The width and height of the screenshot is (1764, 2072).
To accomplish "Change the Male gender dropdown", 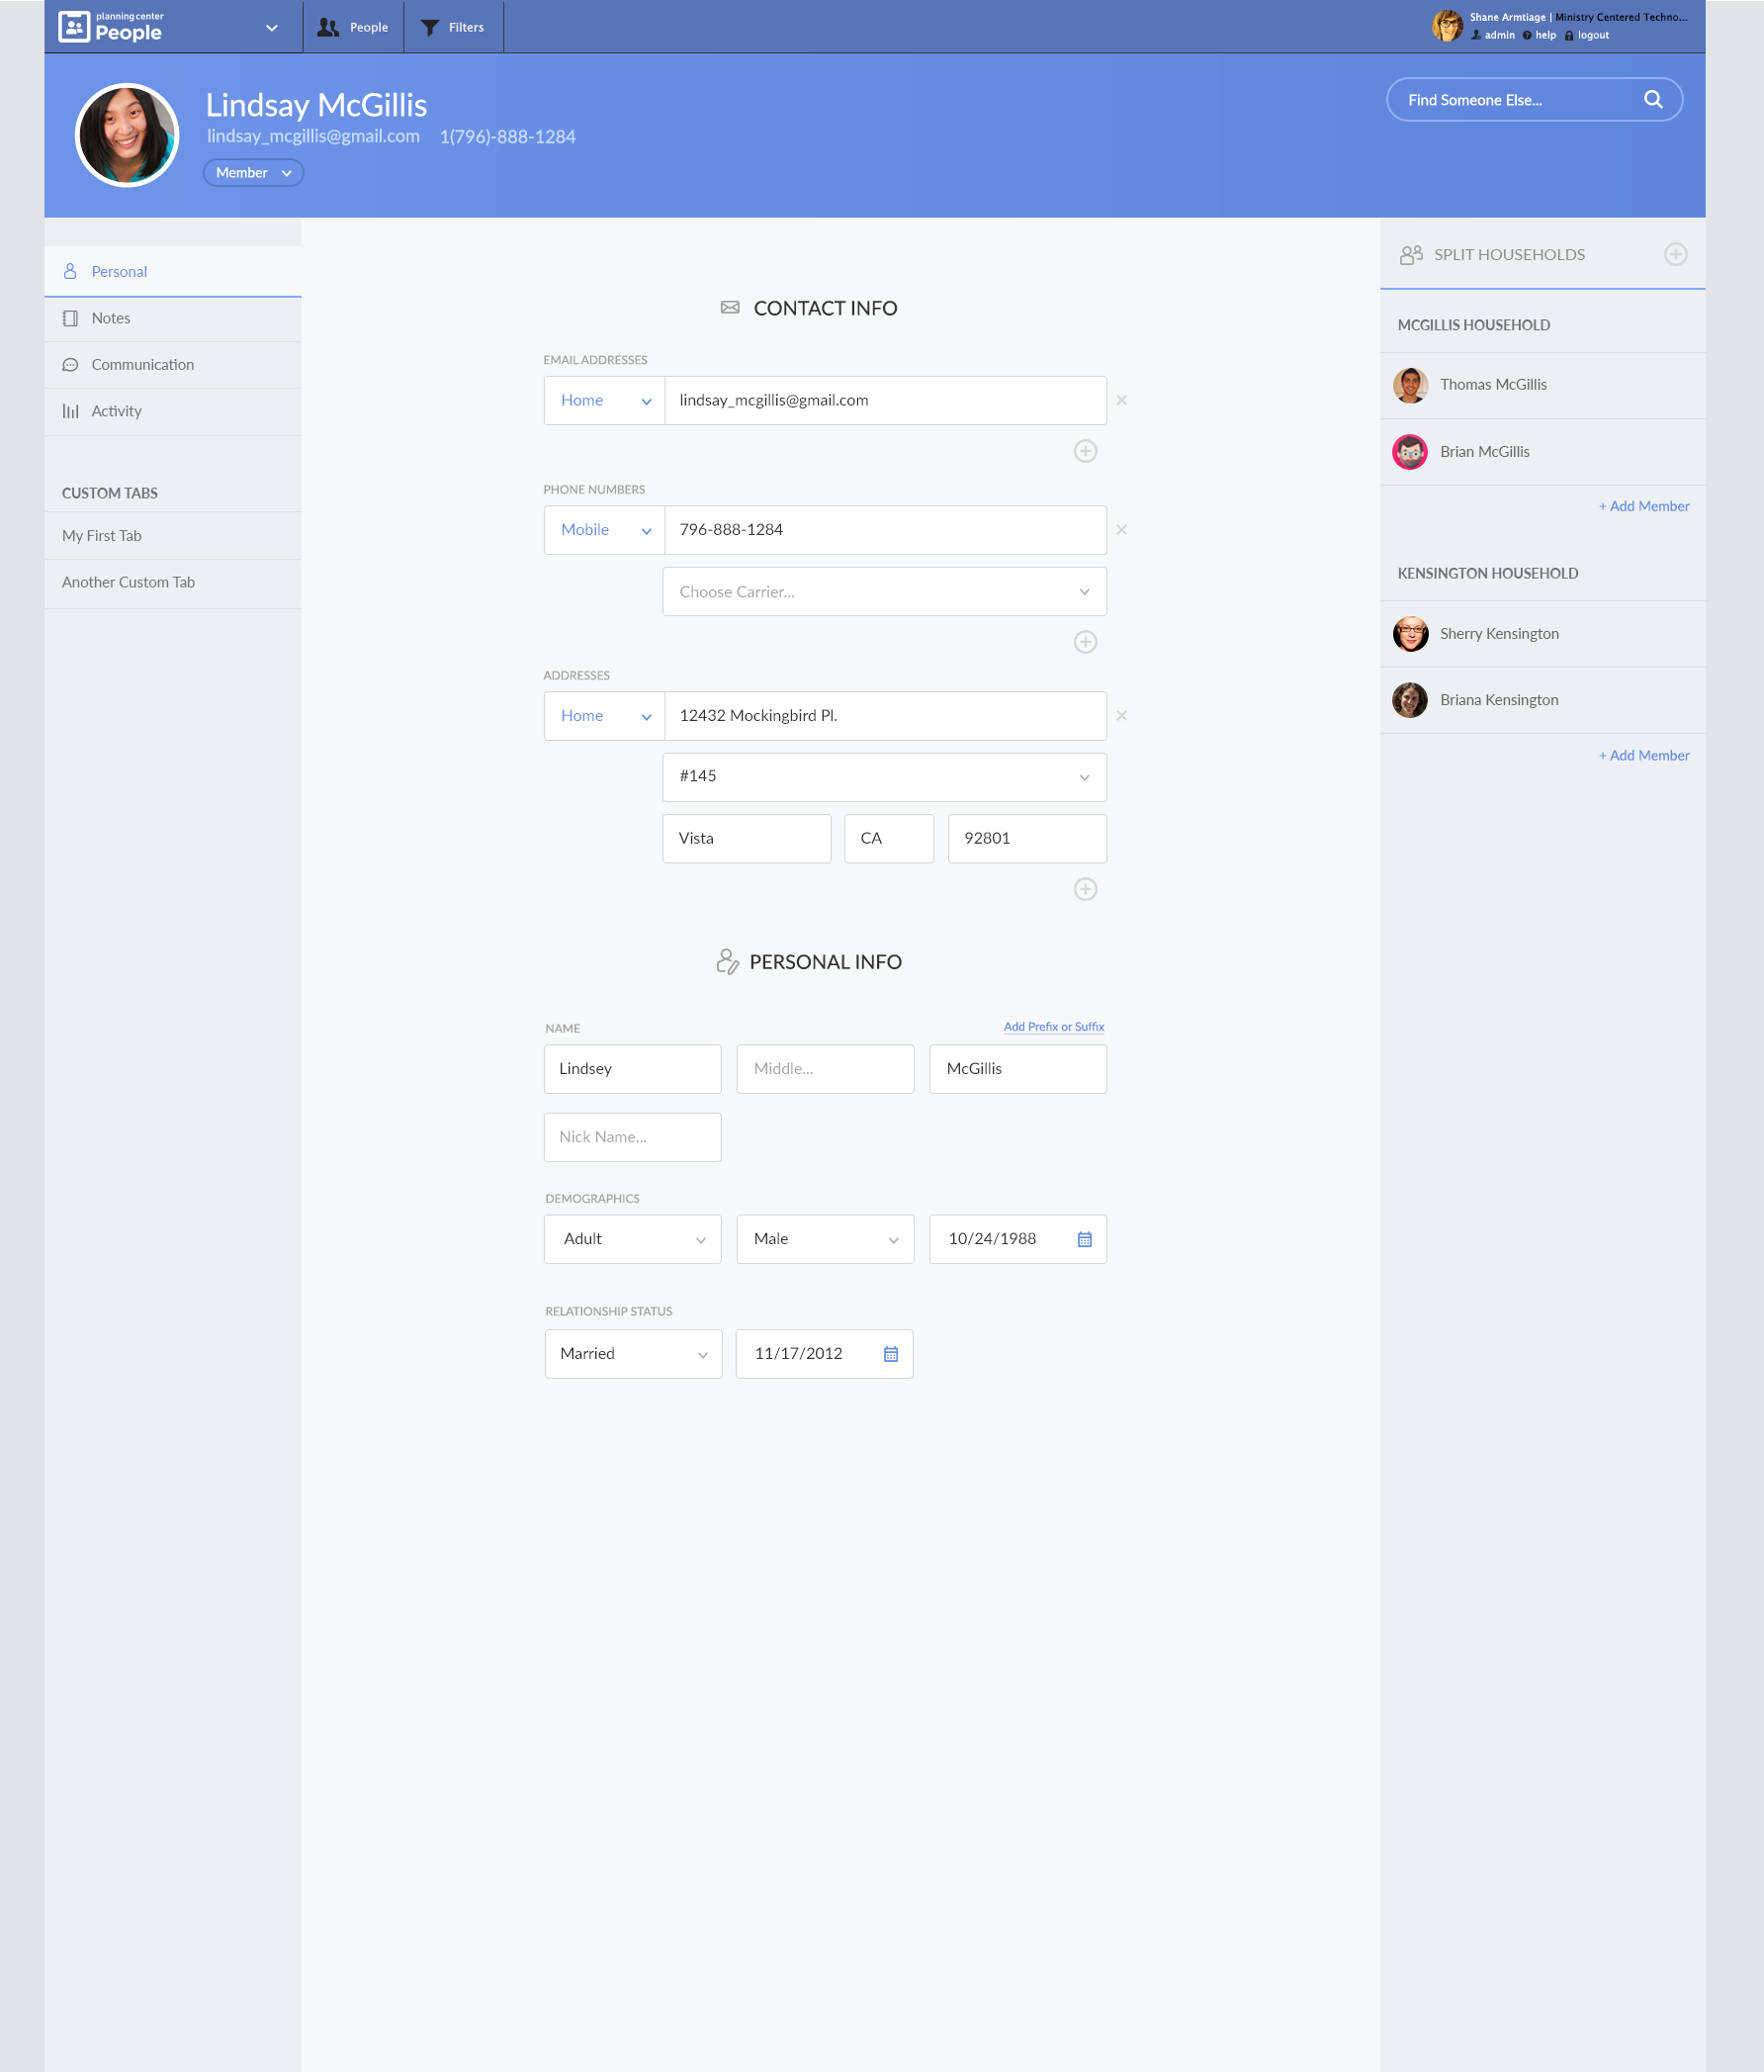I will point(825,1239).
